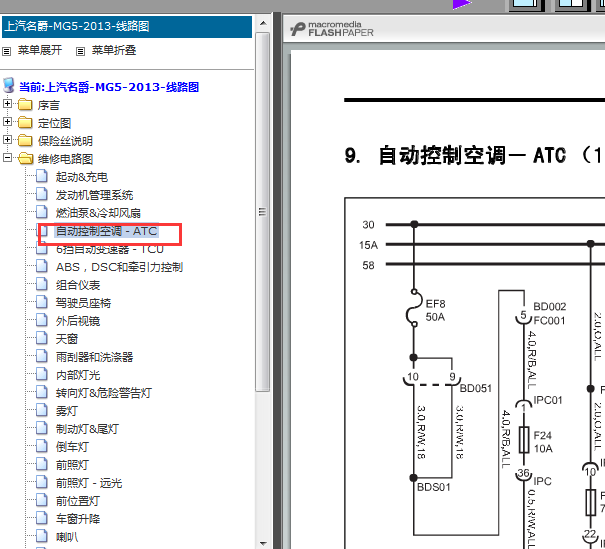
Task: Open the 当前:上汽名爵-MG5-2013-线路图 link
Action: (109, 87)
